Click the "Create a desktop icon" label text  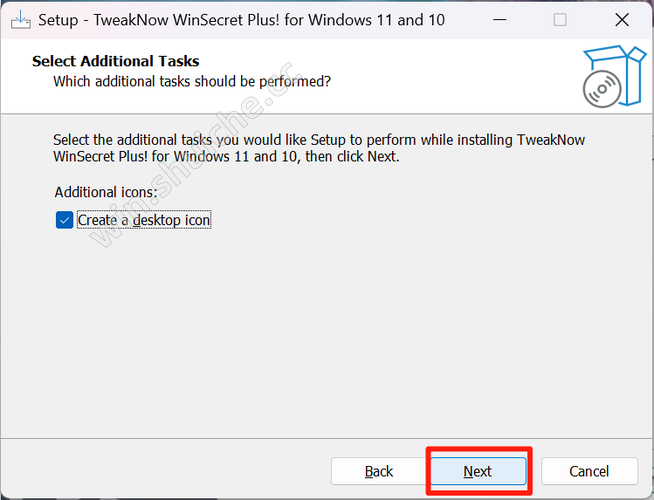pos(144,220)
